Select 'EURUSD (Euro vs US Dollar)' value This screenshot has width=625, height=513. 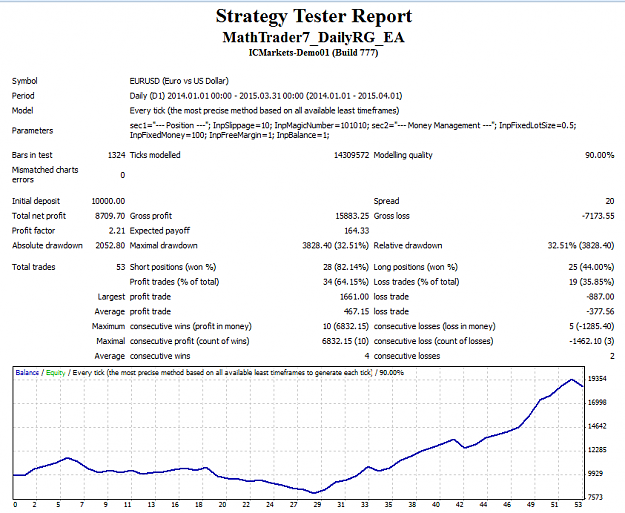click(x=179, y=81)
